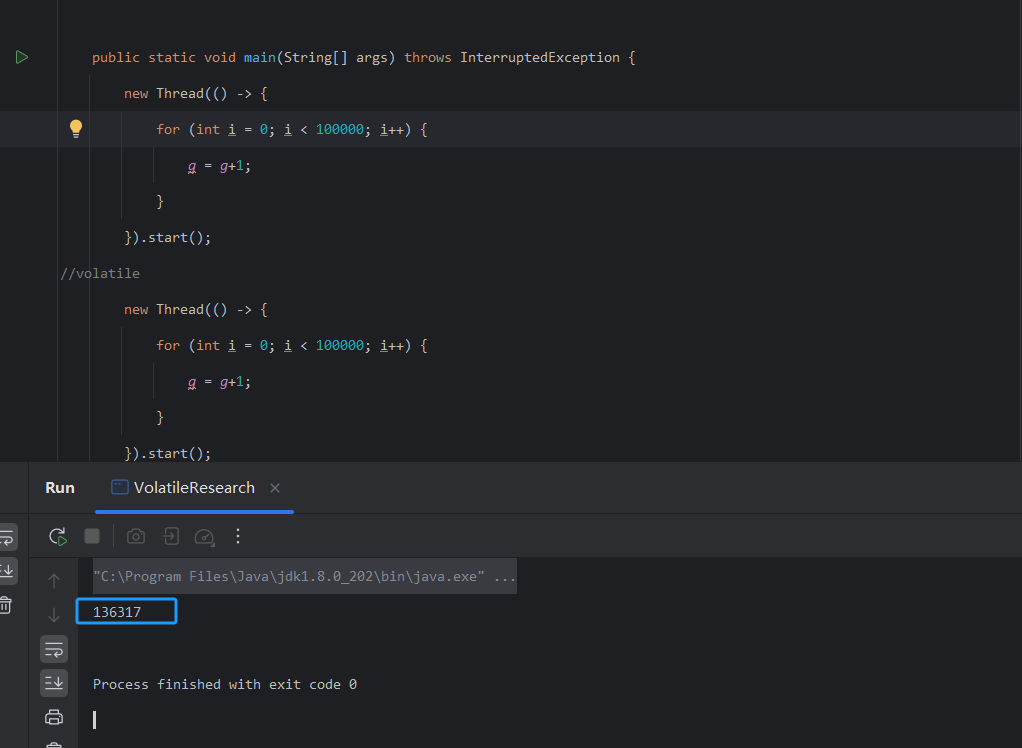The width and height of the screenshot is (1022, 748).
Task: Run main via the green gutter arrow
Action: pos(22,57)
